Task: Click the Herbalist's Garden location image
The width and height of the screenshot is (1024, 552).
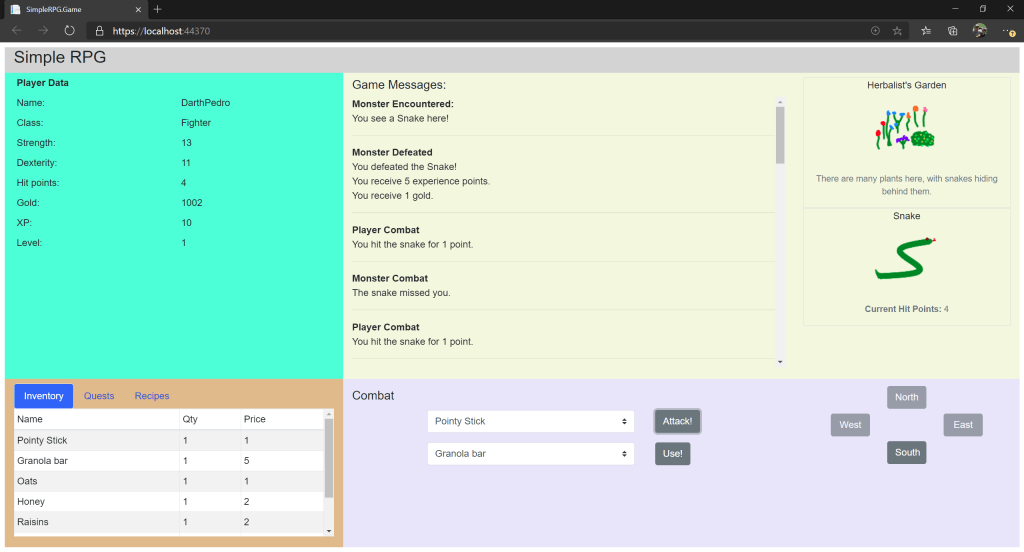Action: 906,129
